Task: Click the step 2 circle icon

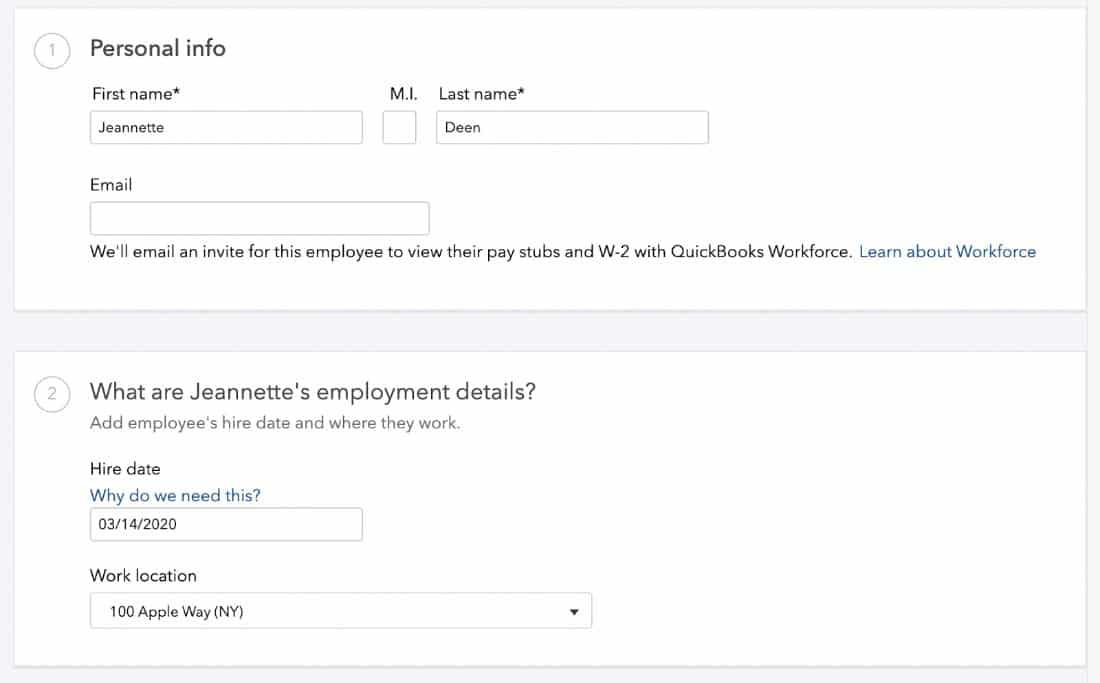Action: tap(52, 394)
